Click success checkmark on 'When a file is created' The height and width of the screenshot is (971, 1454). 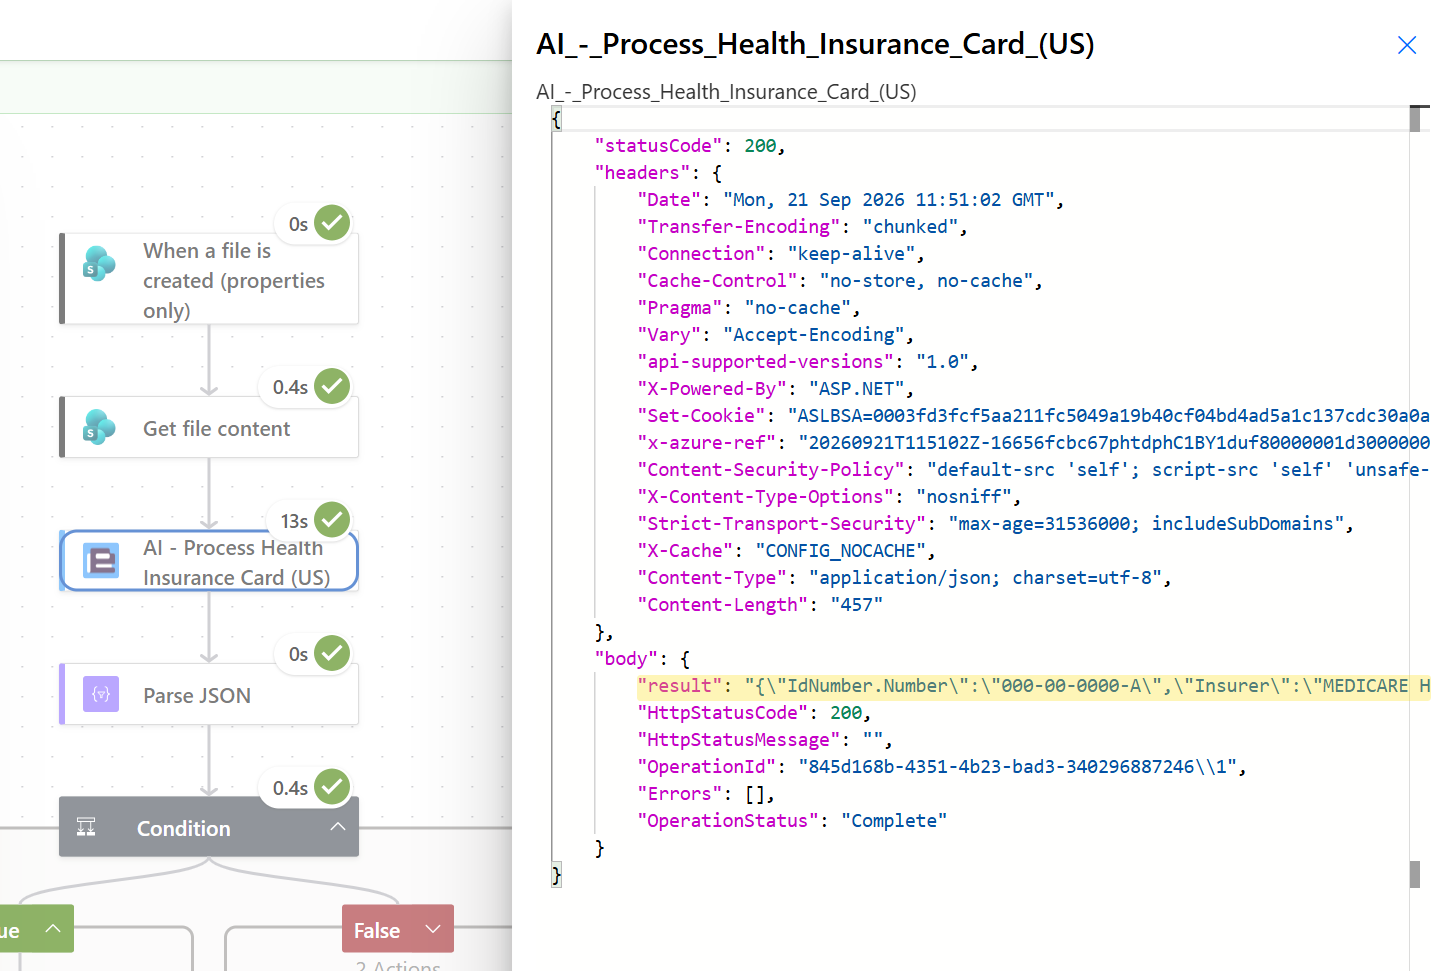click(x=332, y=222)
